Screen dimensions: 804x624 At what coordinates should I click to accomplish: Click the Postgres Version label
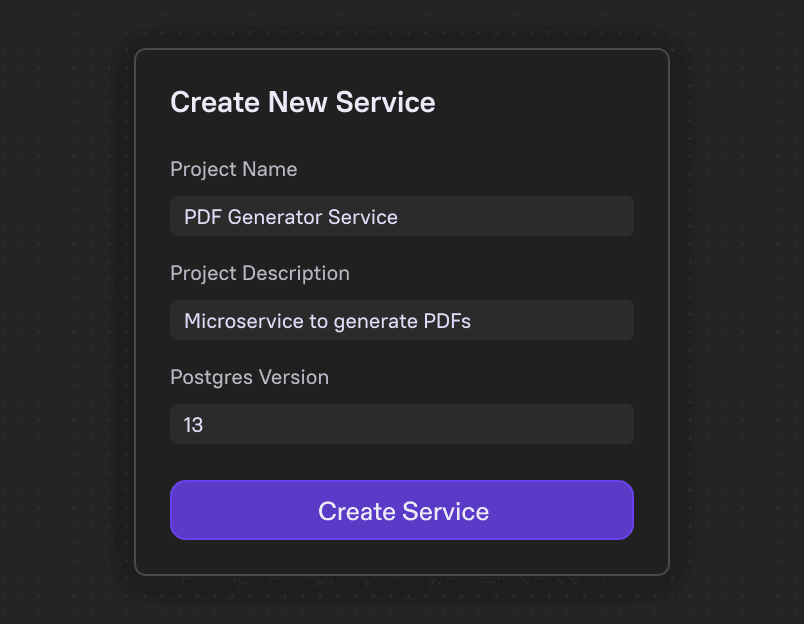[x=249, y=377]
